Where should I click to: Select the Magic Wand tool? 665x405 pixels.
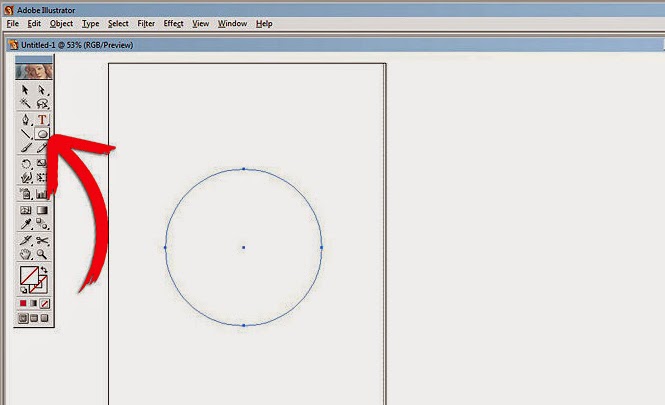pyautogui.click(x=25, y=103)
